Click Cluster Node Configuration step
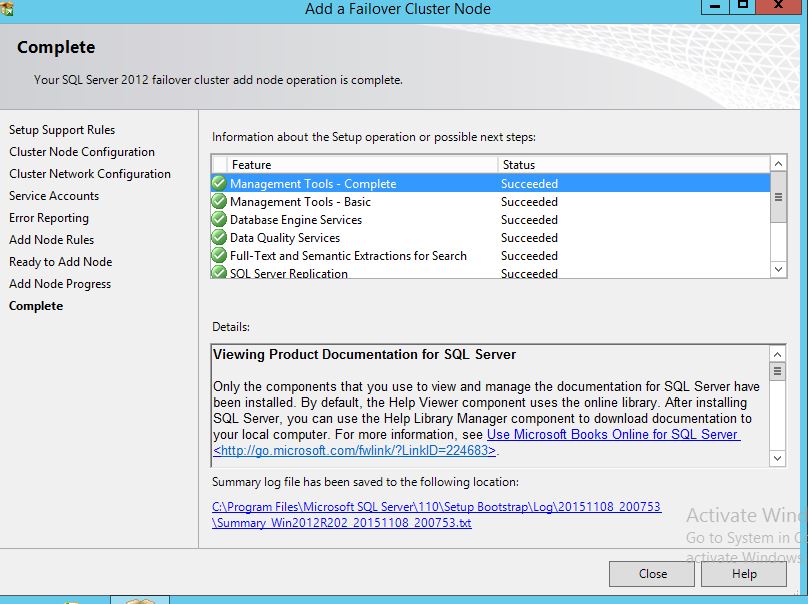The width and height of the screenshot is (808, 604). (82, 152)
